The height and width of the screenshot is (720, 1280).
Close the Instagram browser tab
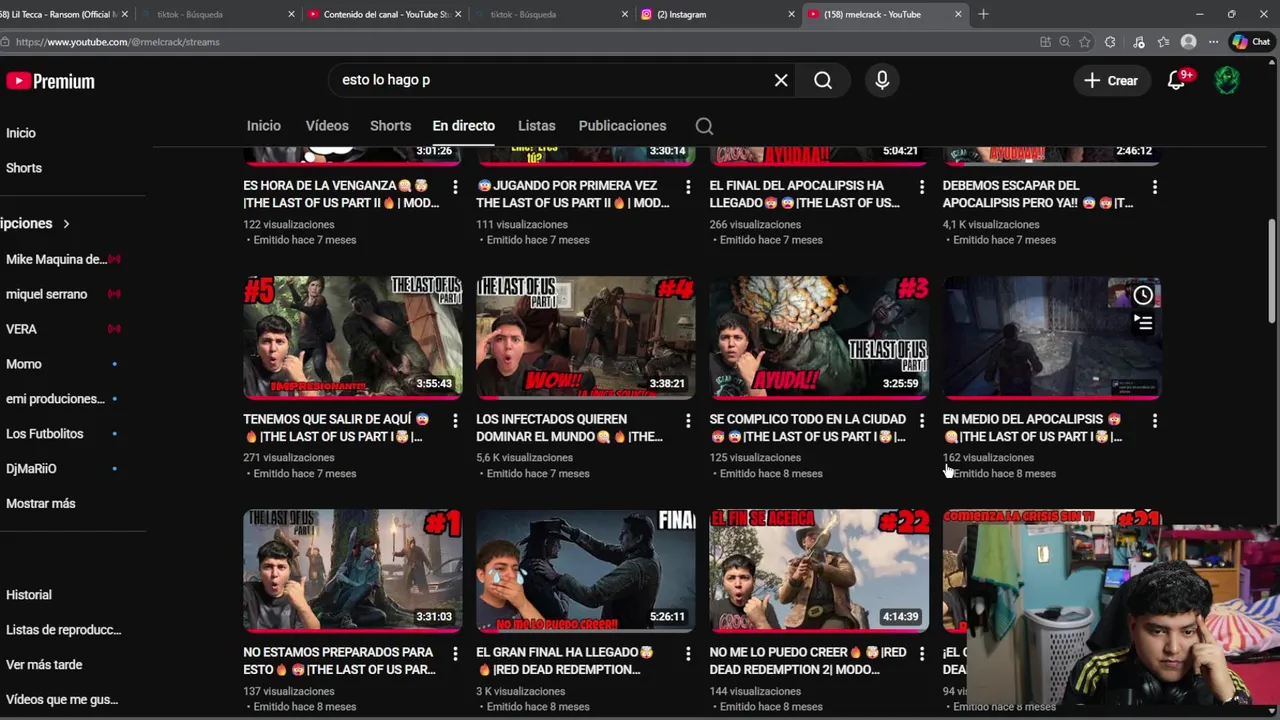click(791, 14)
